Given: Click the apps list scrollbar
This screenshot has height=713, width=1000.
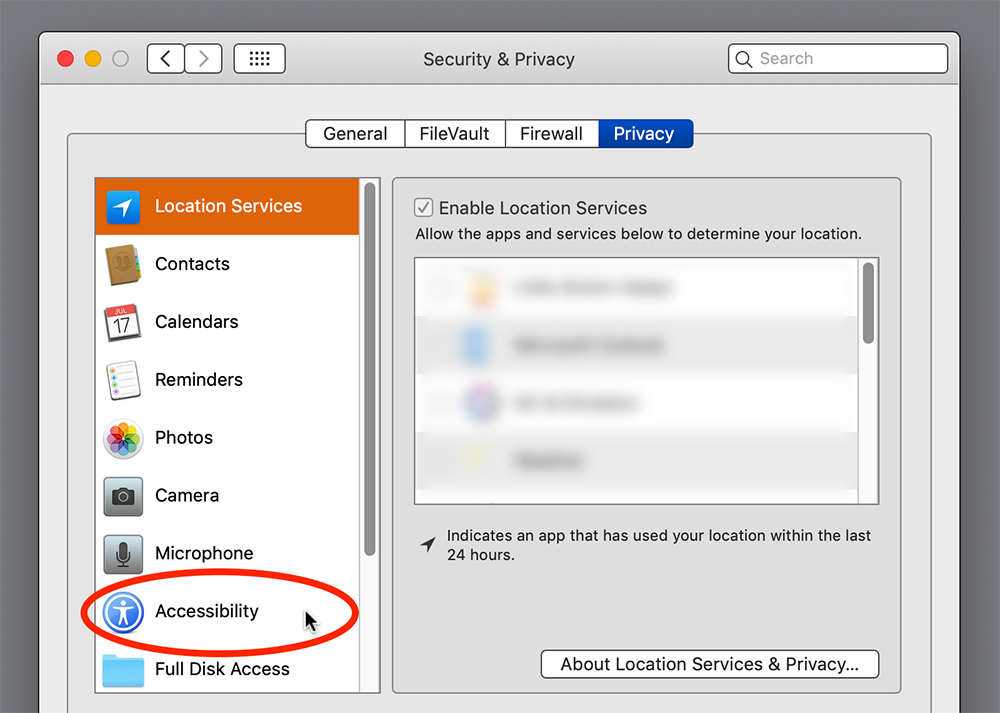Looking at the screenshot, I should click(869, 302).
